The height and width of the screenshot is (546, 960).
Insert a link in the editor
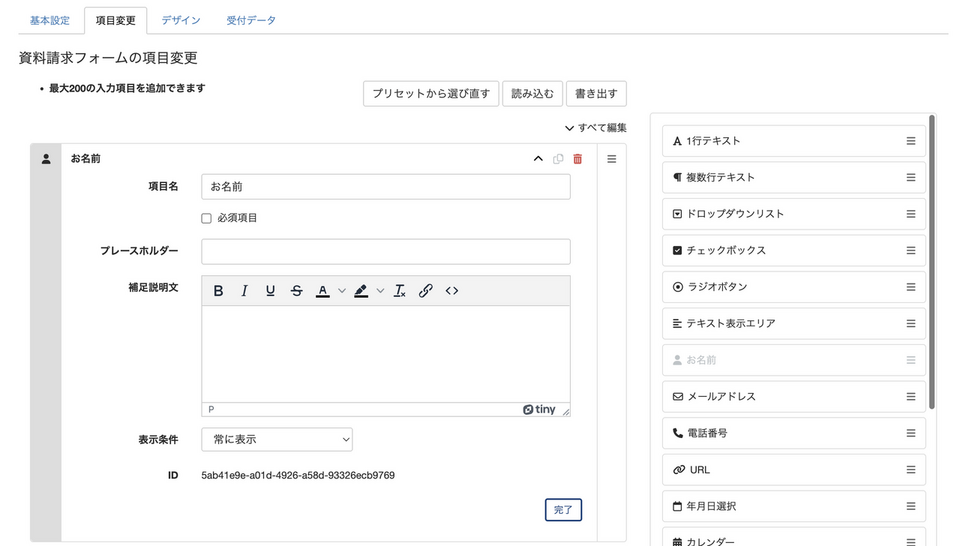[x=426, y=291]
